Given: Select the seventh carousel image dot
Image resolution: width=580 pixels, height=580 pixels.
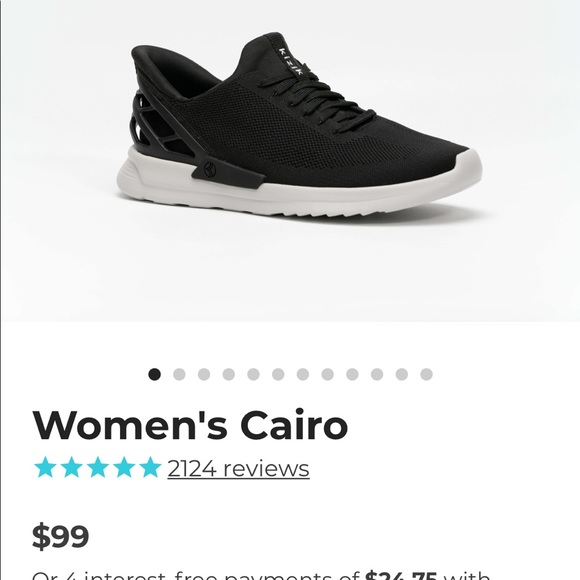Looking at the screenshot, I should pos(303,374).
